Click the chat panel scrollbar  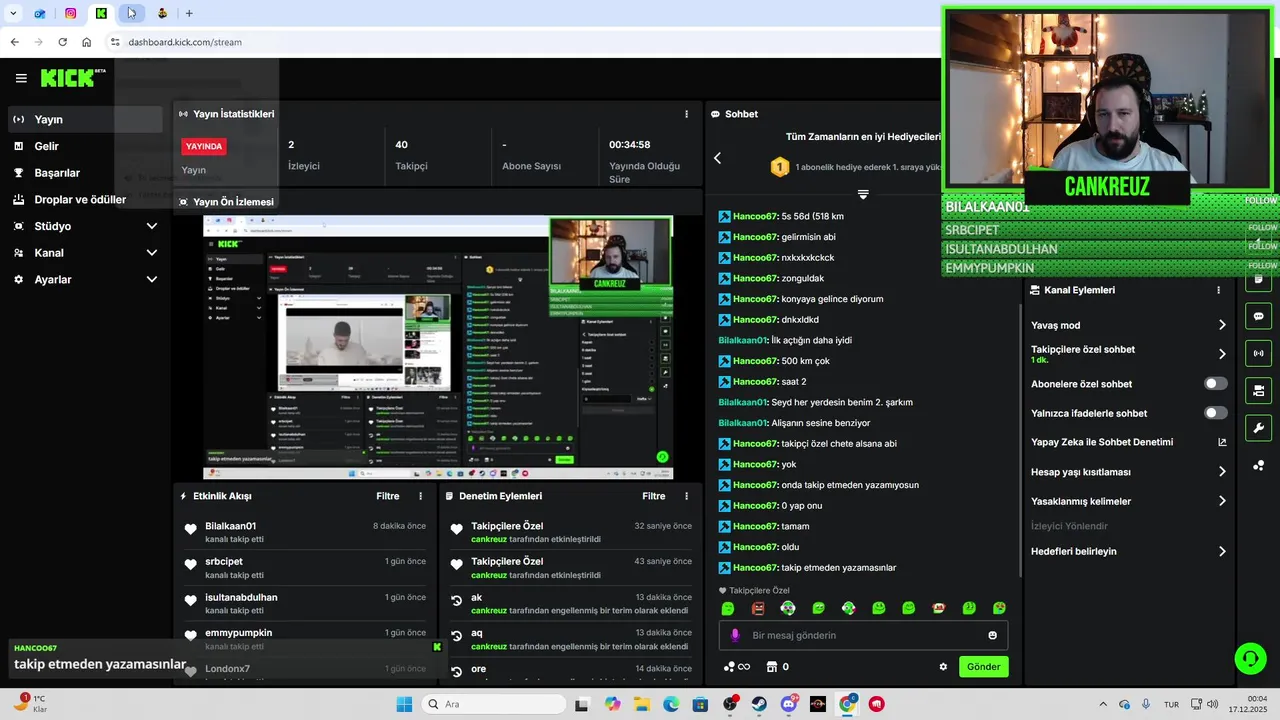click(1020, 440)
